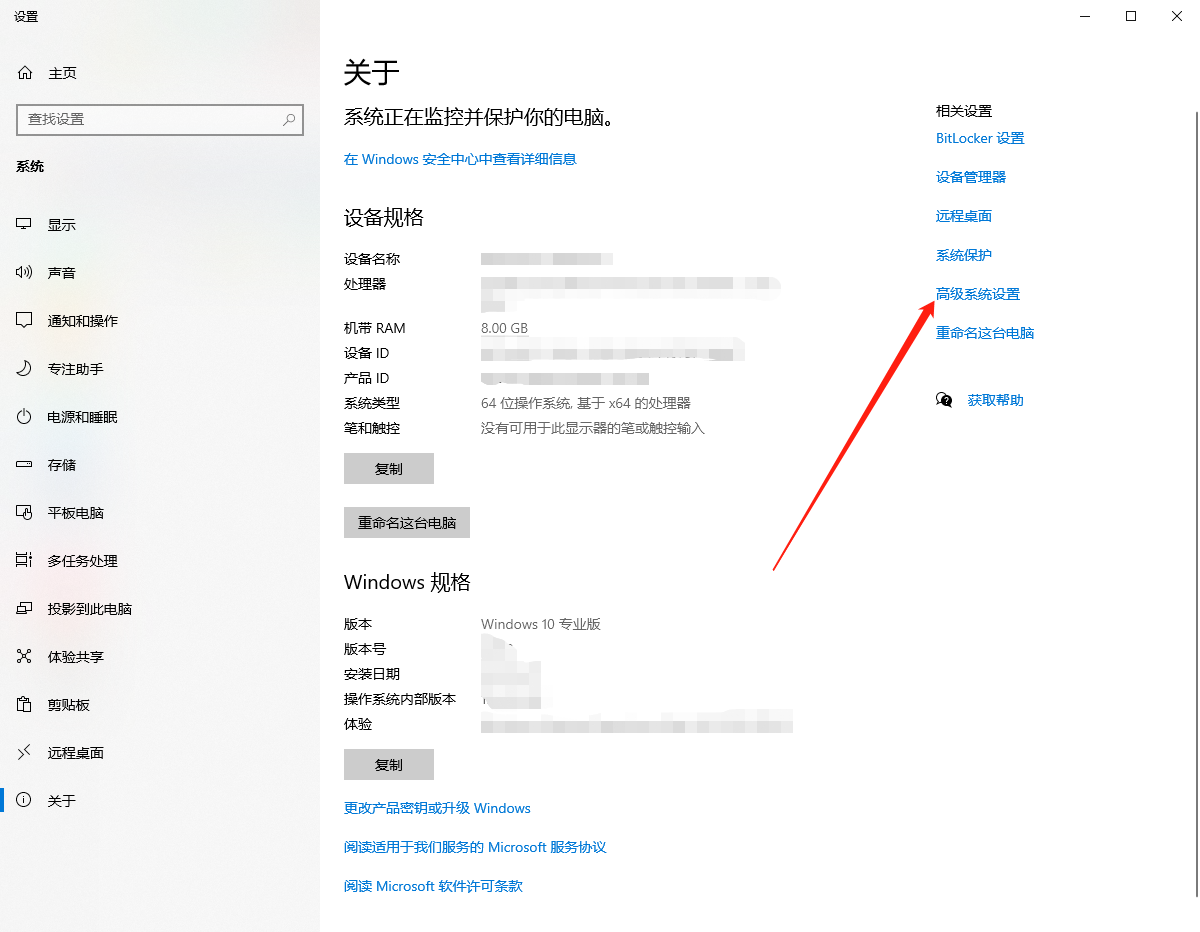Open the Tablet mode menu item

75,513
